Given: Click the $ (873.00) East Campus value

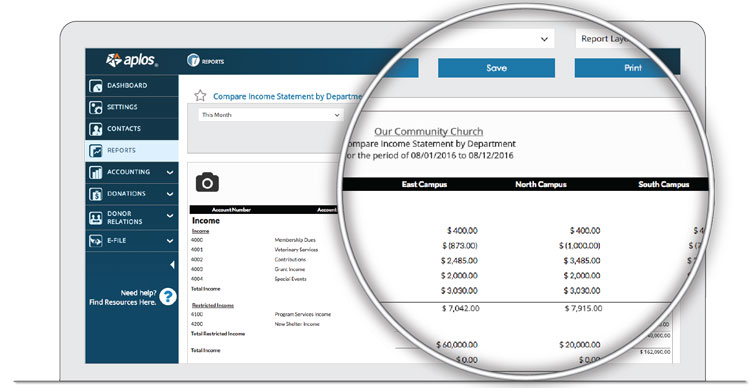Looking at the screenshot, I should (460, 245).
